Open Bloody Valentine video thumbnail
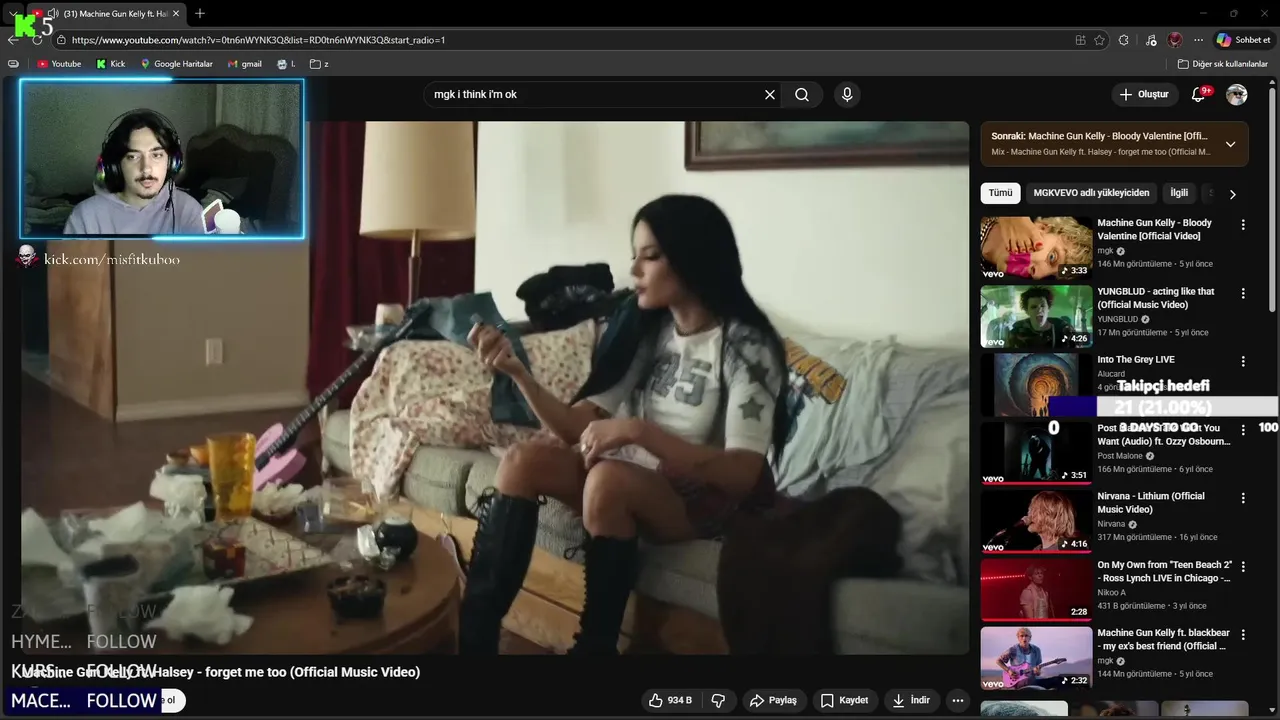This screenshot has width=1280, height=720. [1036, 248]
